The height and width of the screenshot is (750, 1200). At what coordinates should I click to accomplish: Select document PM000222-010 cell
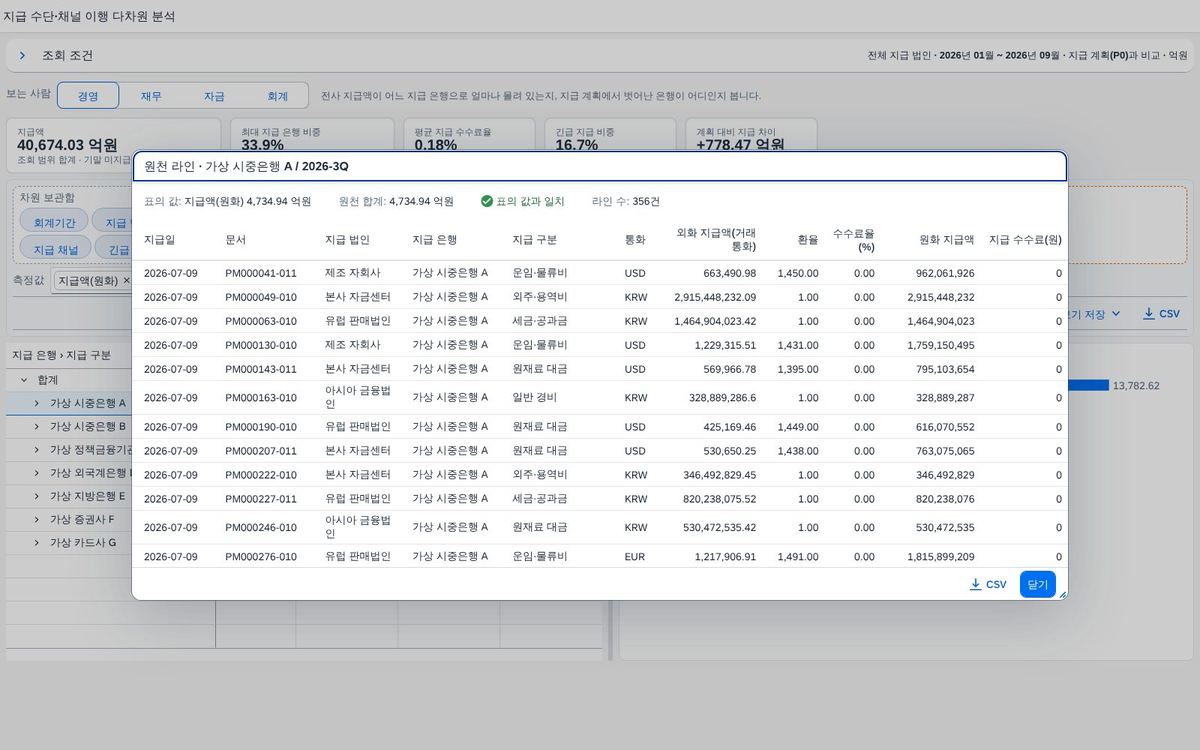[x=261, y=475]
